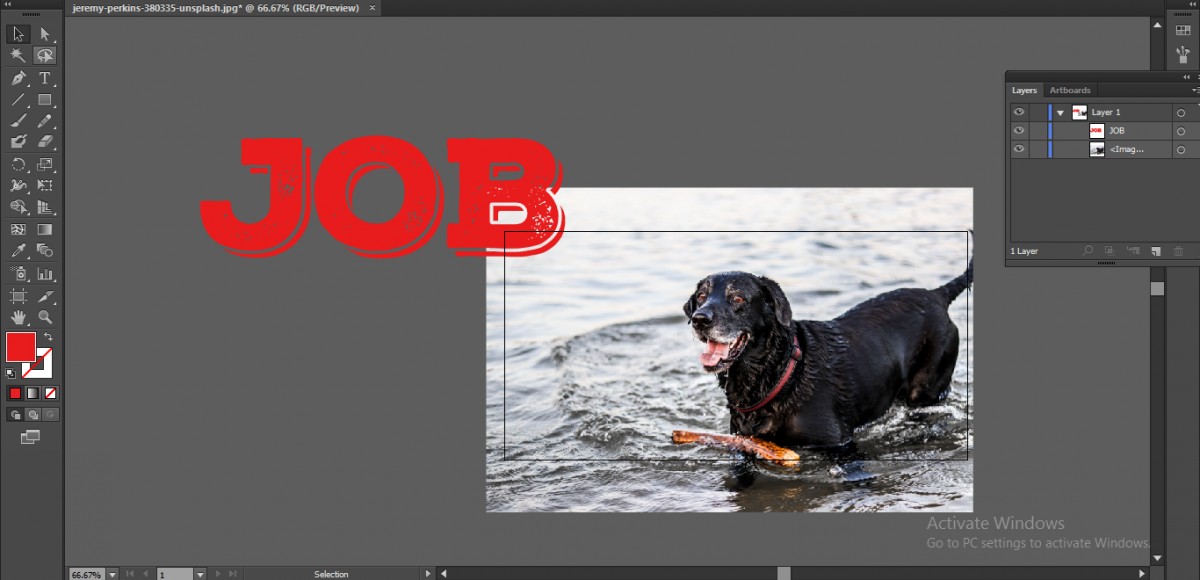
Task: Activate the Zoom tool
Action: pyautogui.click(x=45, y=318)
